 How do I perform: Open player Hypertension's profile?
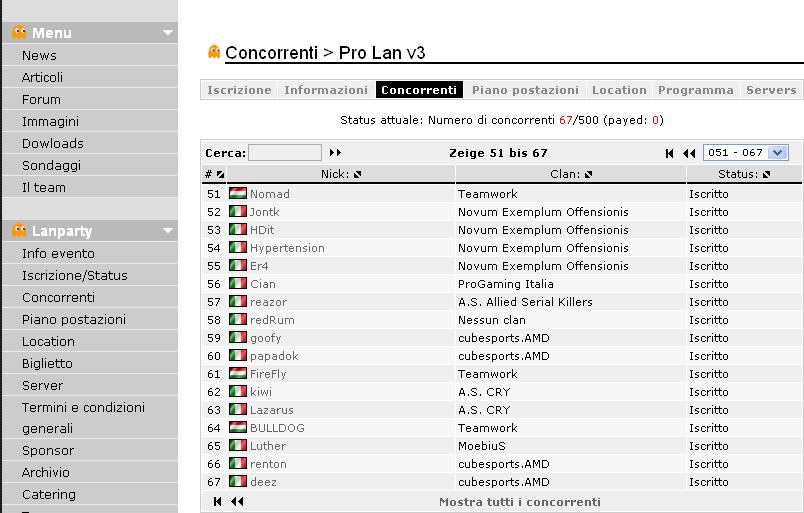click(x=287, y=248)
